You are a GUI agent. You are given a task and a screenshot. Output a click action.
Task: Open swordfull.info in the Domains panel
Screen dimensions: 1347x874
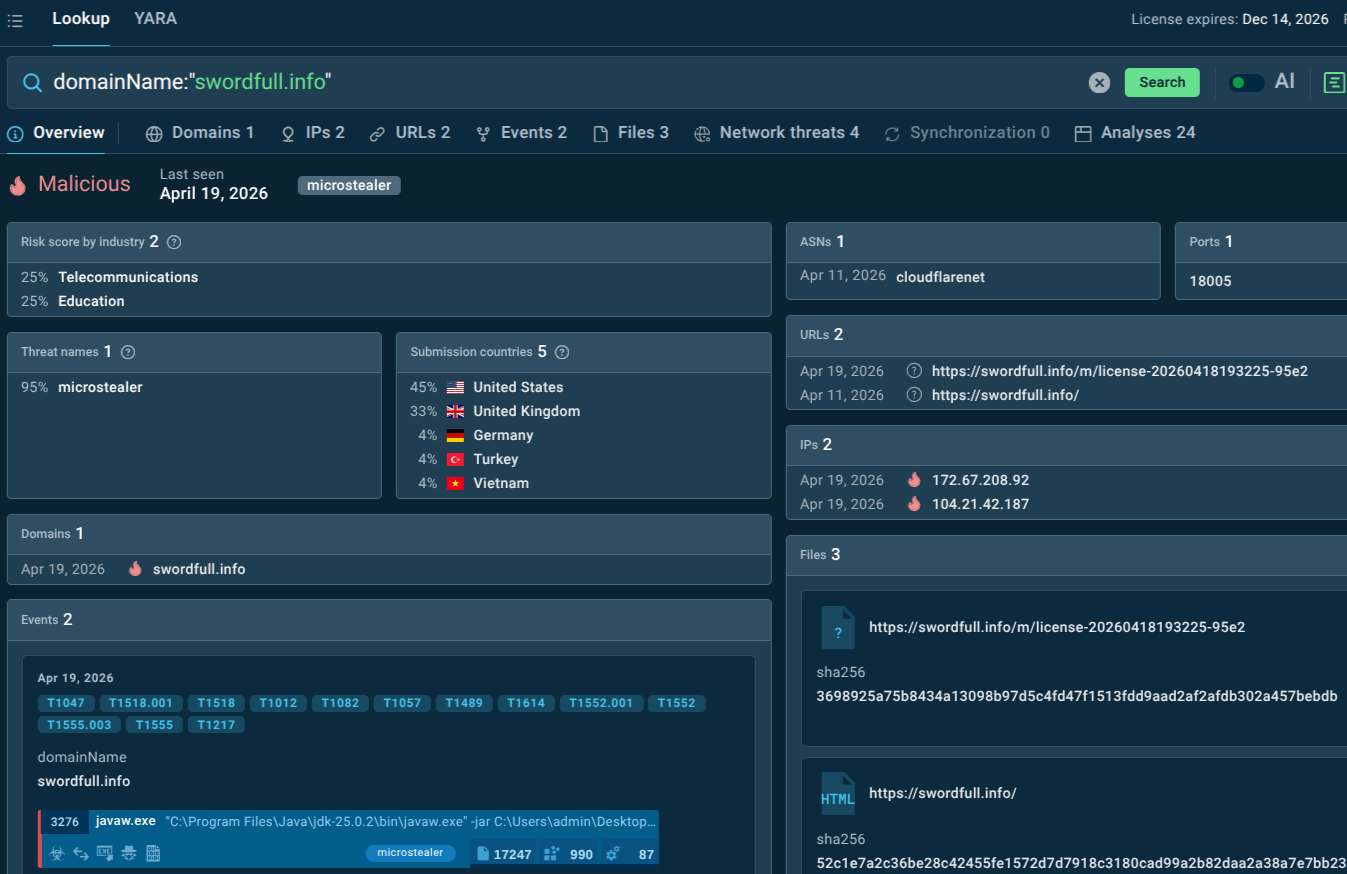199,569
